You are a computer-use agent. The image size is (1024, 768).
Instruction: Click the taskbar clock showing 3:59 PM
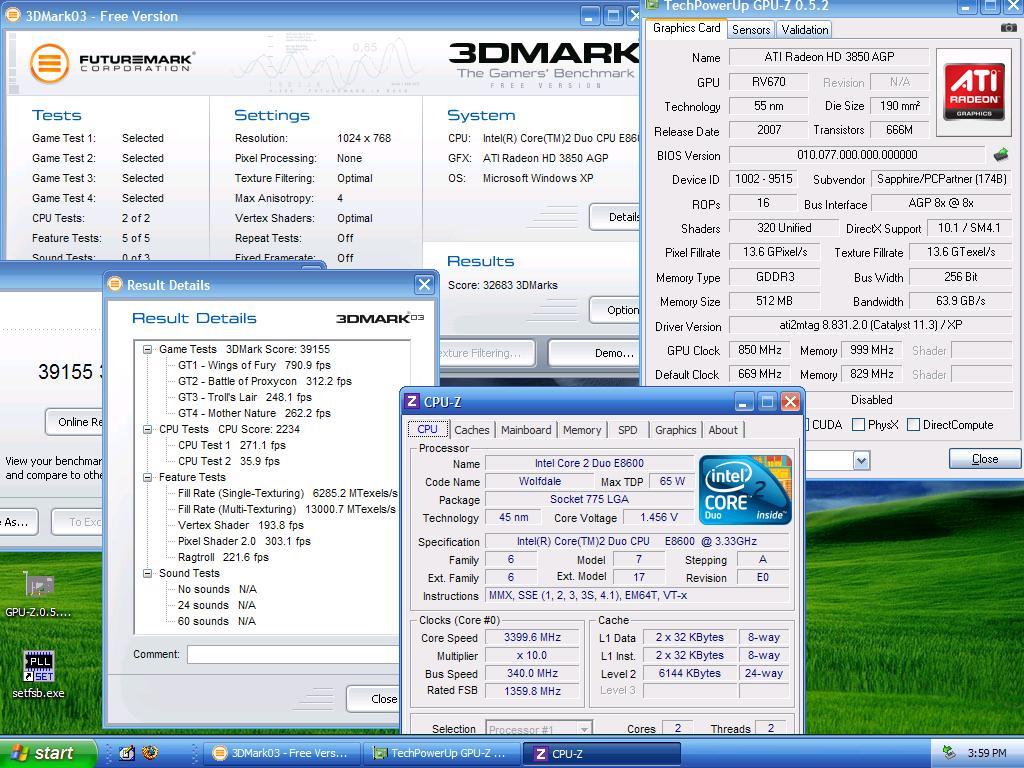click(987, 753)
